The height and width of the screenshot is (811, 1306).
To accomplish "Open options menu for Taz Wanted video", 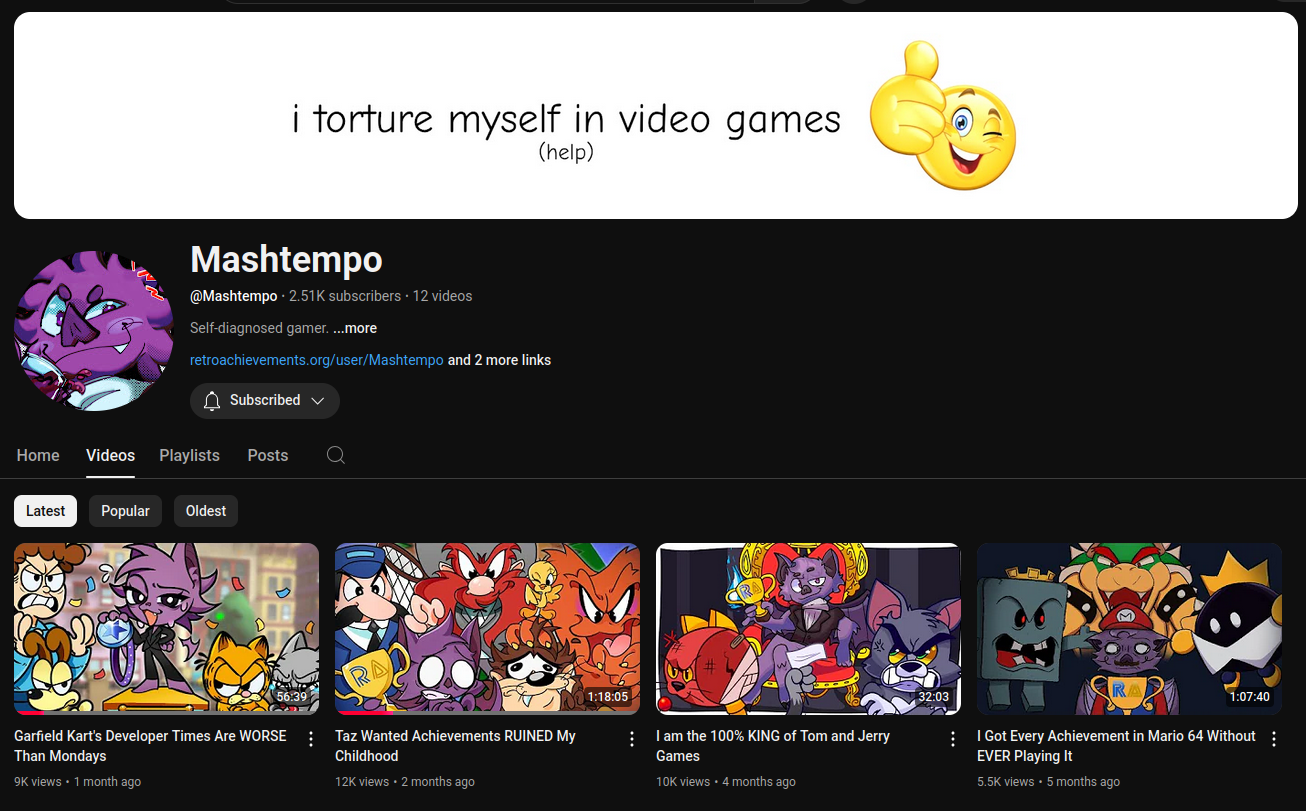I will tap(632, 739).
